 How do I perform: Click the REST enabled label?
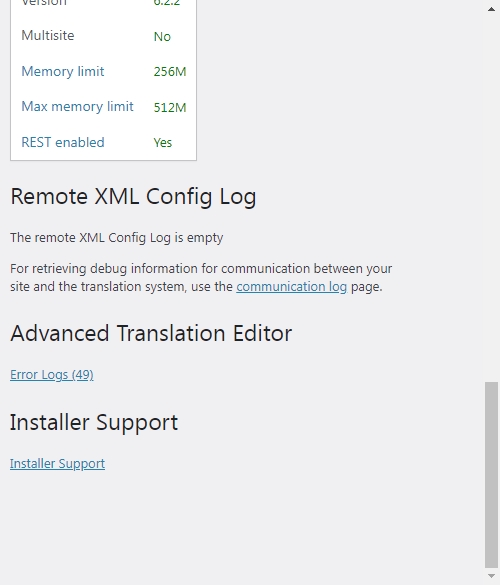click(x=63, y=142)
